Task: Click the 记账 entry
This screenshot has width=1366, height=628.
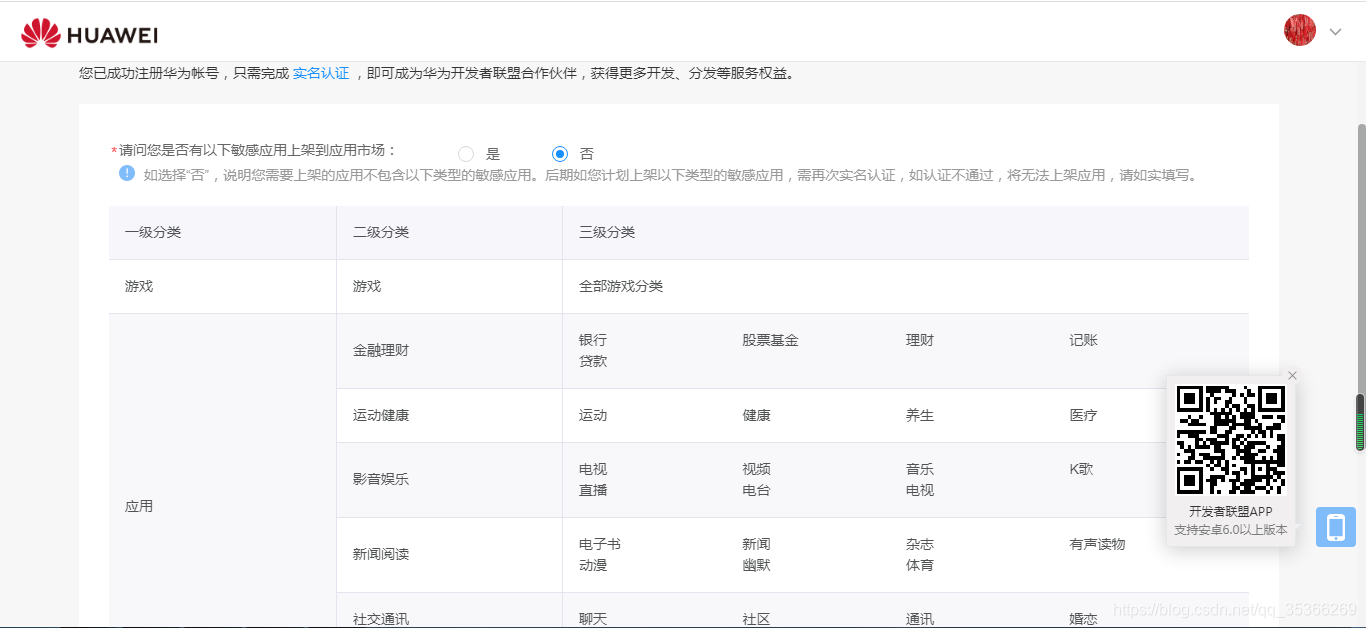Action: [x=1083, y=340]
